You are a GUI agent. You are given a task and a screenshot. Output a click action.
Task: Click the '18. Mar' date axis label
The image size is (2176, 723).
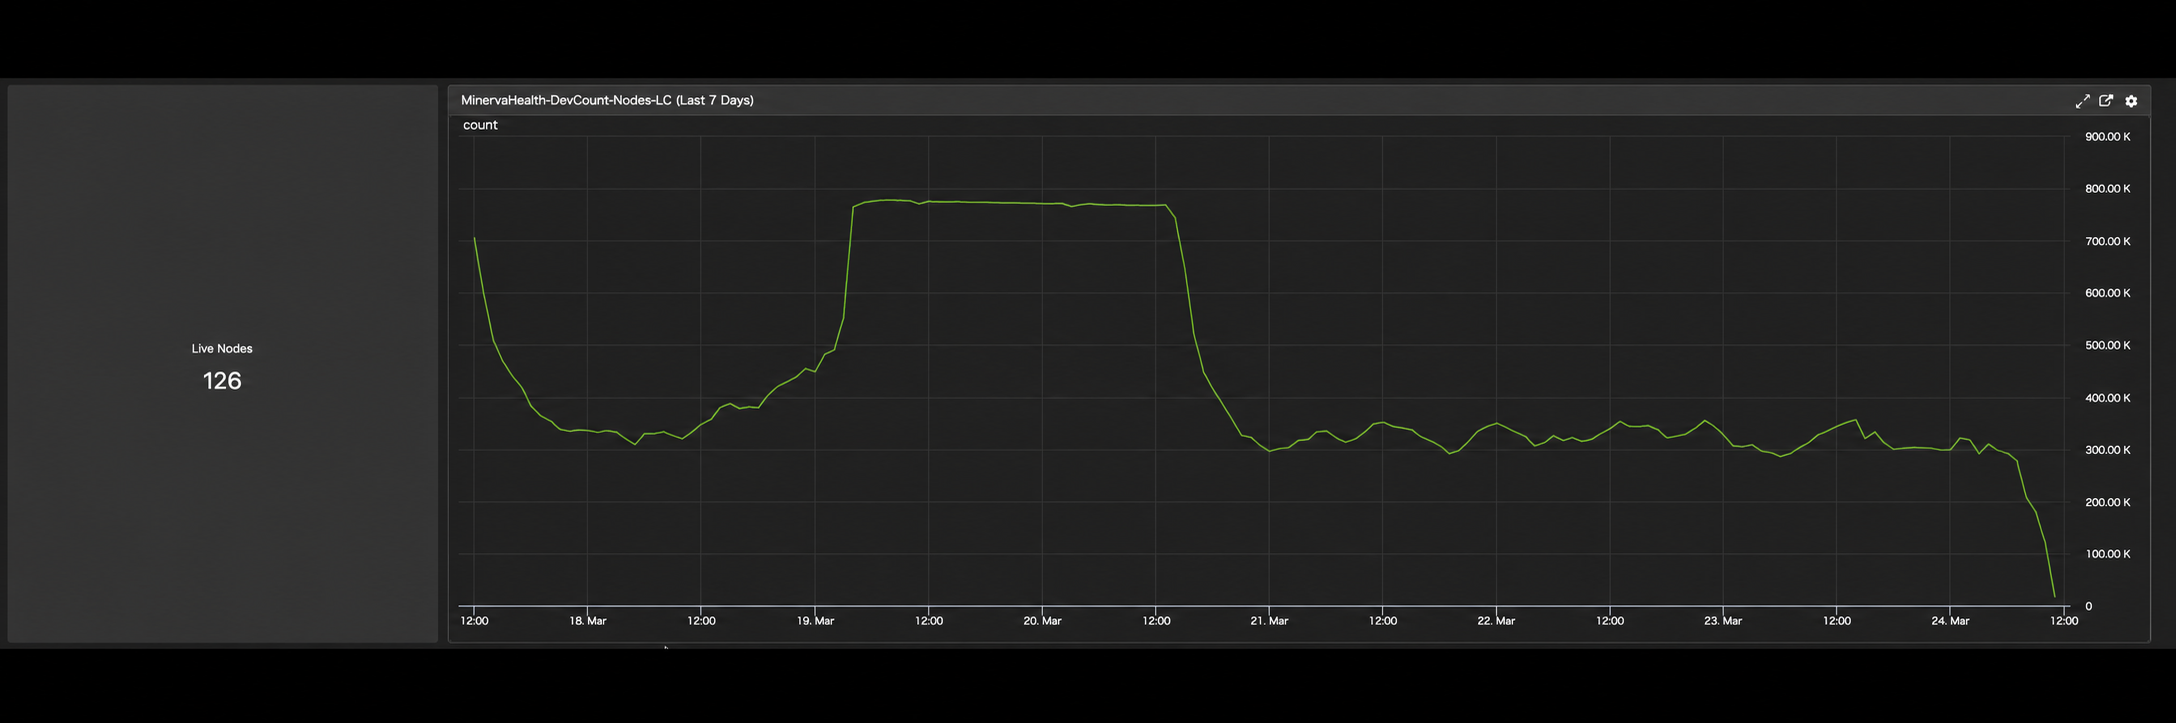[588, 621]
